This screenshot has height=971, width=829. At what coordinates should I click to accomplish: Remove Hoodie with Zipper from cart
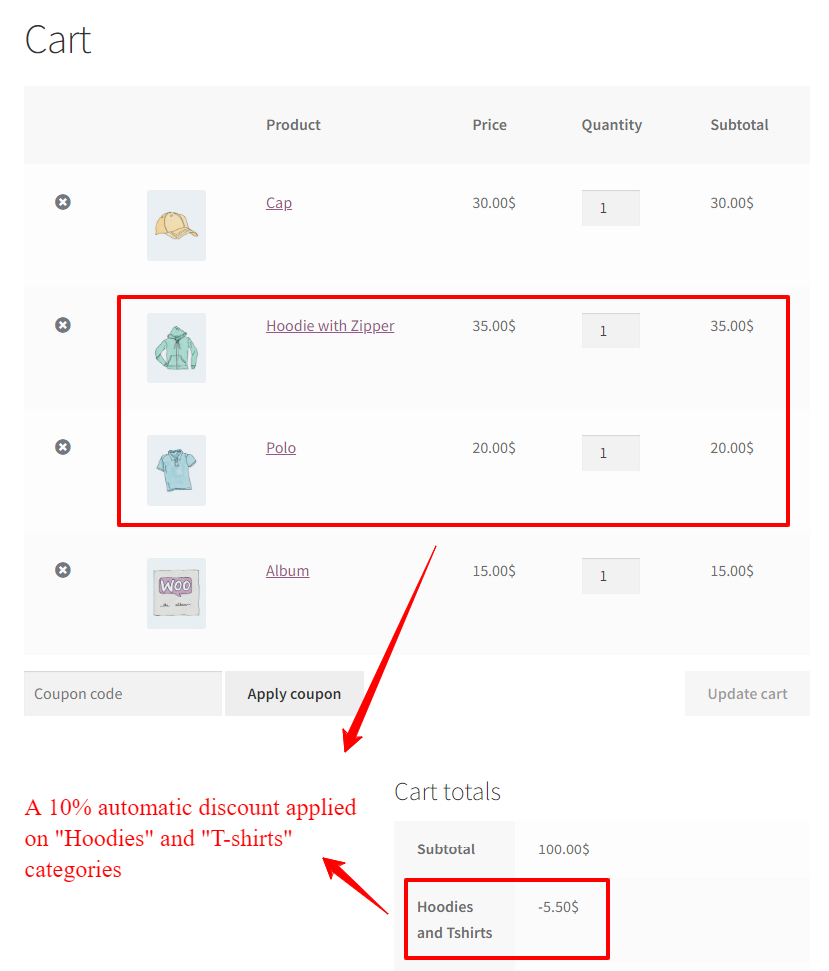click(63, 324)
